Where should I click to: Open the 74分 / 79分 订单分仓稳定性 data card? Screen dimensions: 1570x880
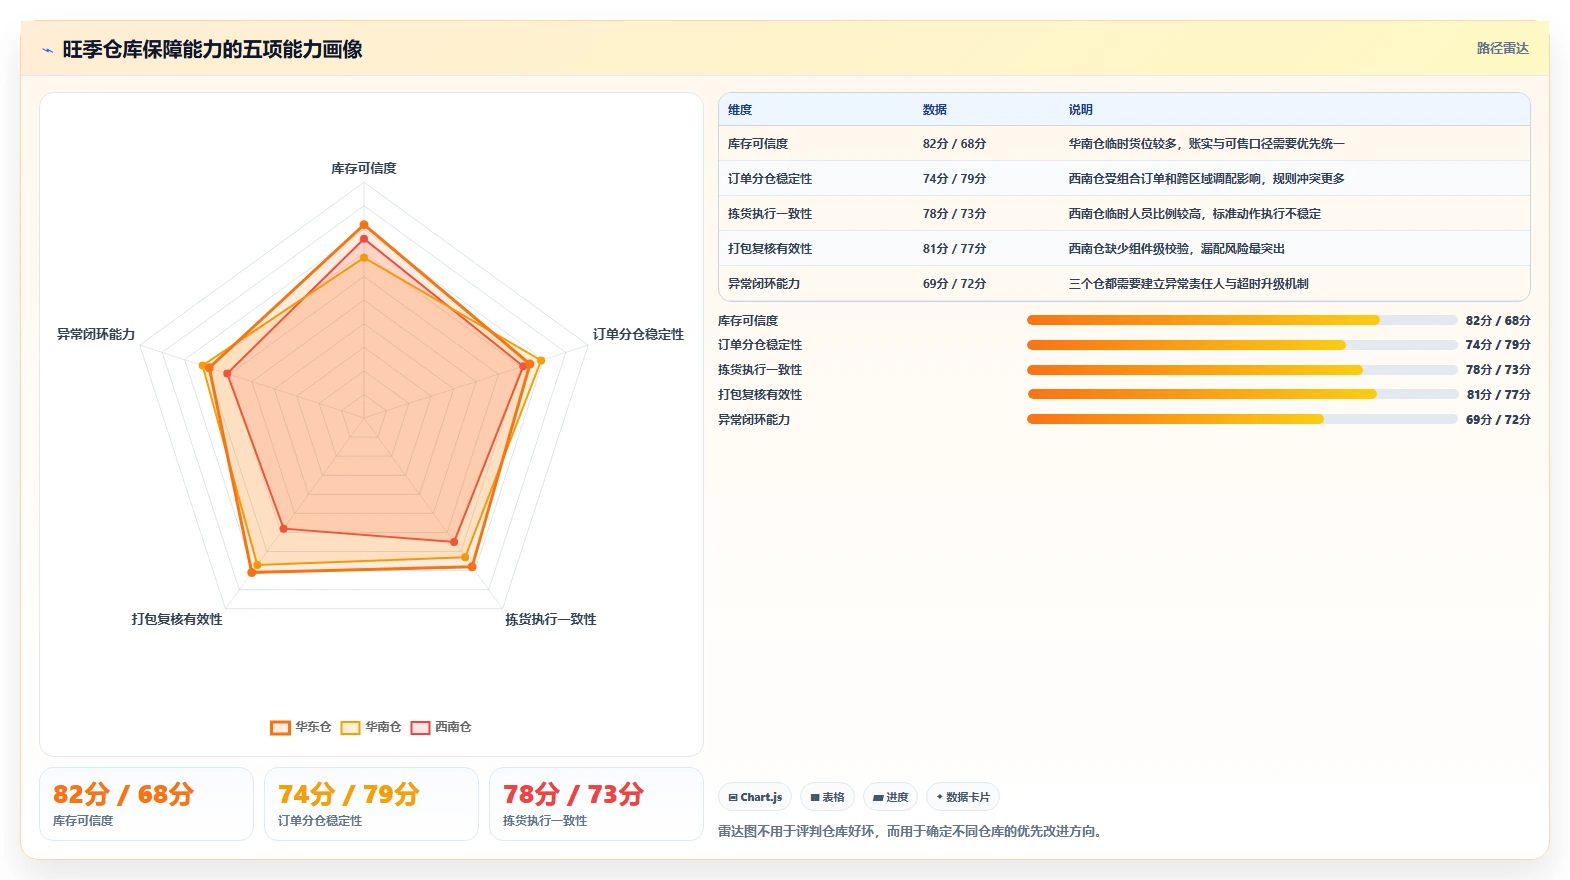371,804
